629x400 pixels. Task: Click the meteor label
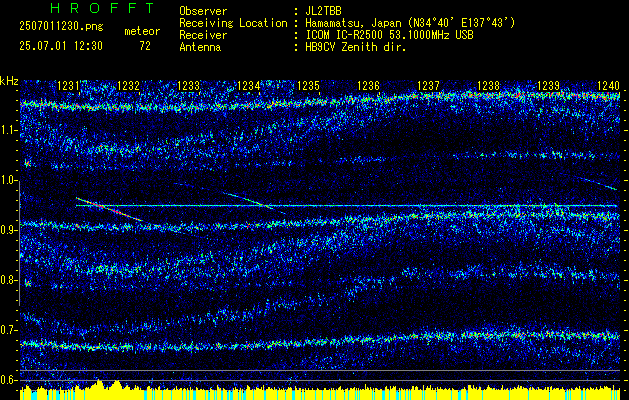pos(142,31)
